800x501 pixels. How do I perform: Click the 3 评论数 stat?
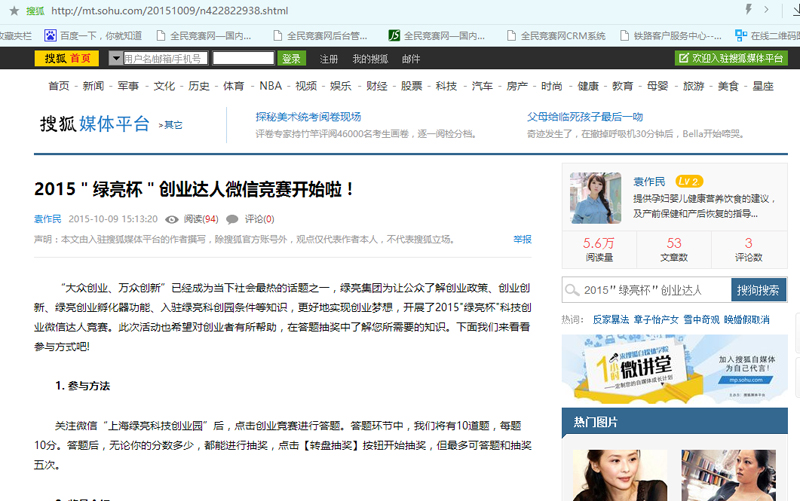748,249
